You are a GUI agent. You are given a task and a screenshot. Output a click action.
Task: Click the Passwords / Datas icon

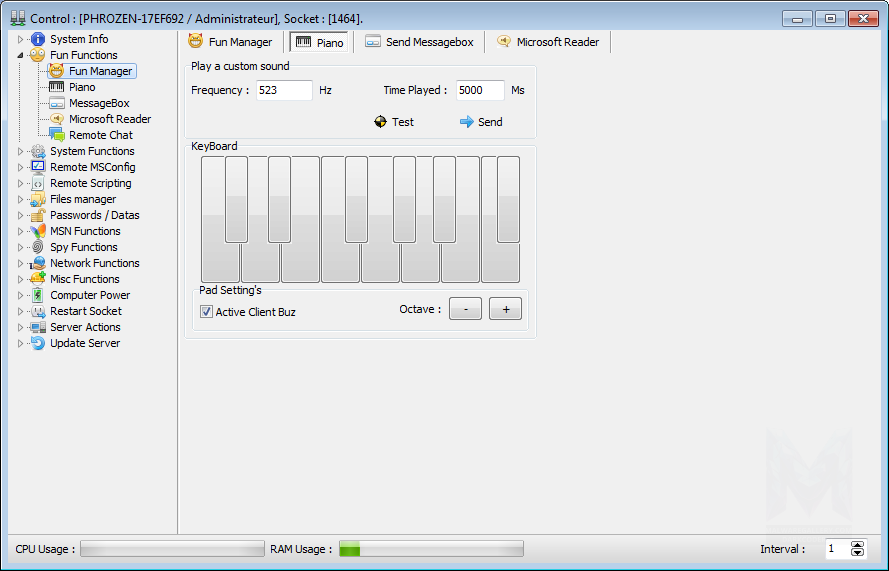tap(38, 215)
